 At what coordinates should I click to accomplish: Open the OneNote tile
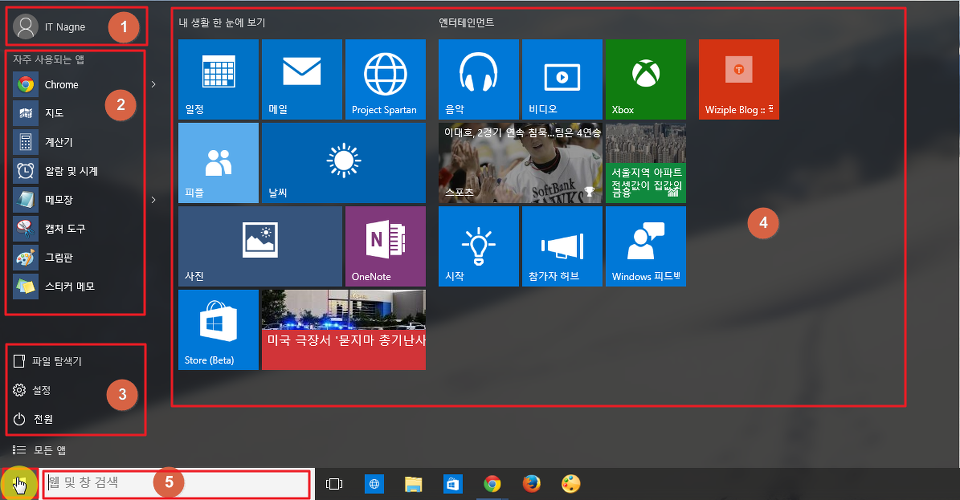tap(385, 246)
